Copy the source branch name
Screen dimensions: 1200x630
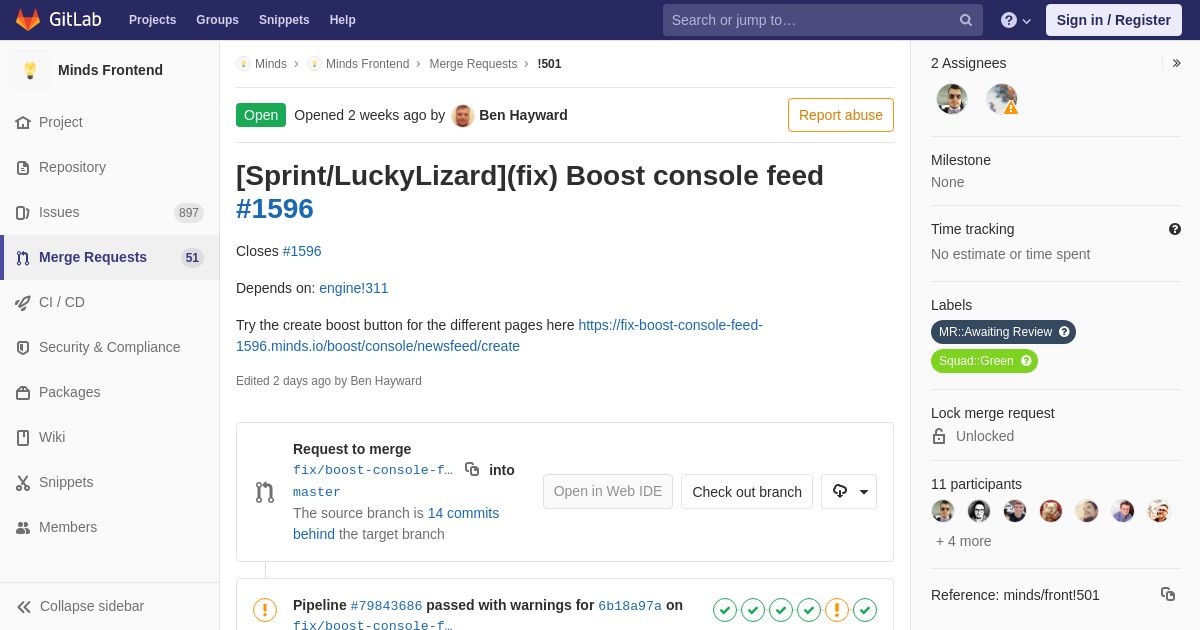[x=472, y=469]
